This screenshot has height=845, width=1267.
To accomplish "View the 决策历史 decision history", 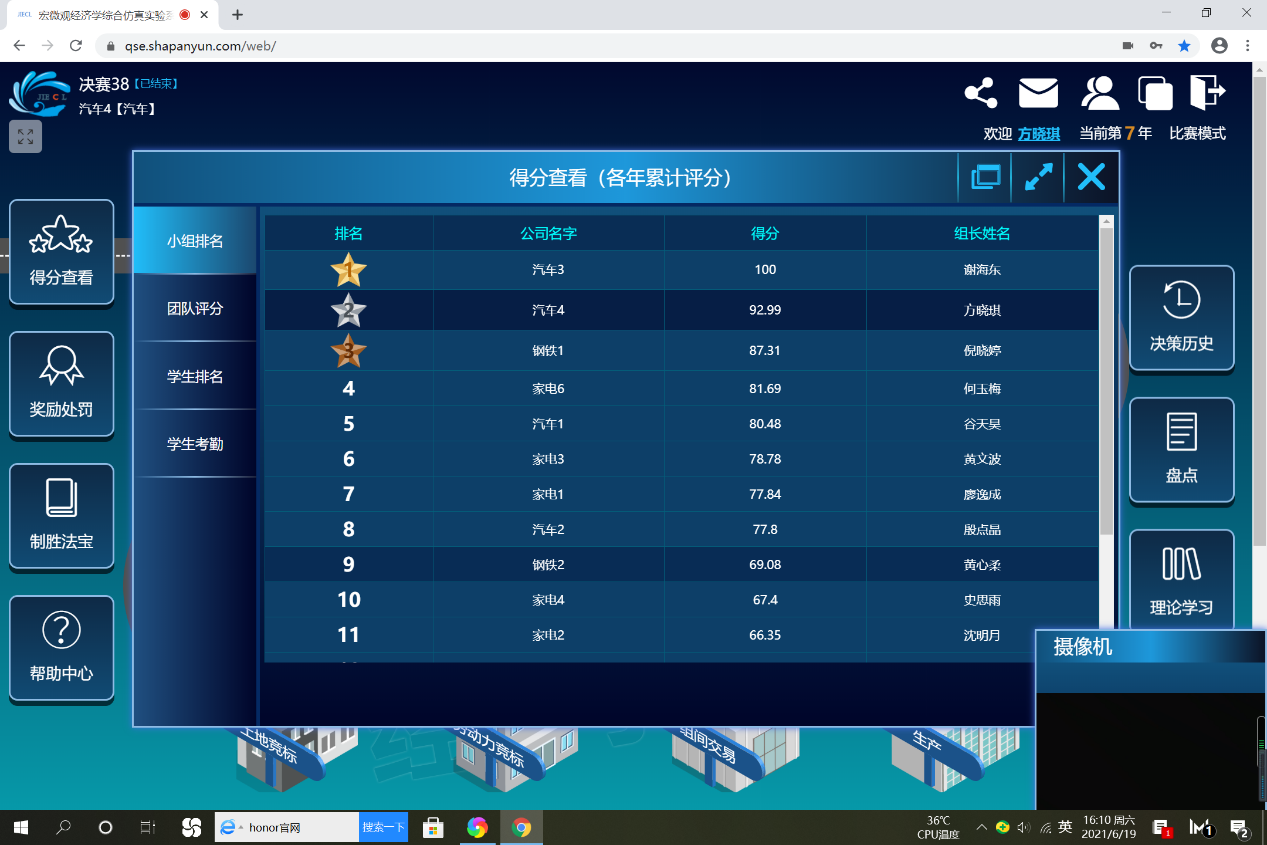I will (x=1181, y=318).
